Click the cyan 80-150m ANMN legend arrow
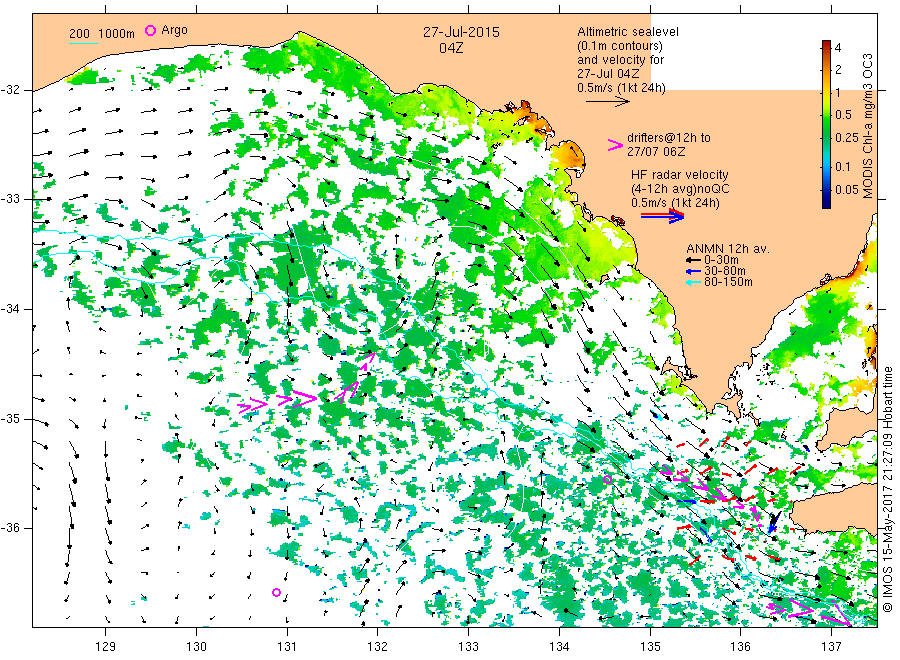 pyautogui.click(x=693, y=282)
